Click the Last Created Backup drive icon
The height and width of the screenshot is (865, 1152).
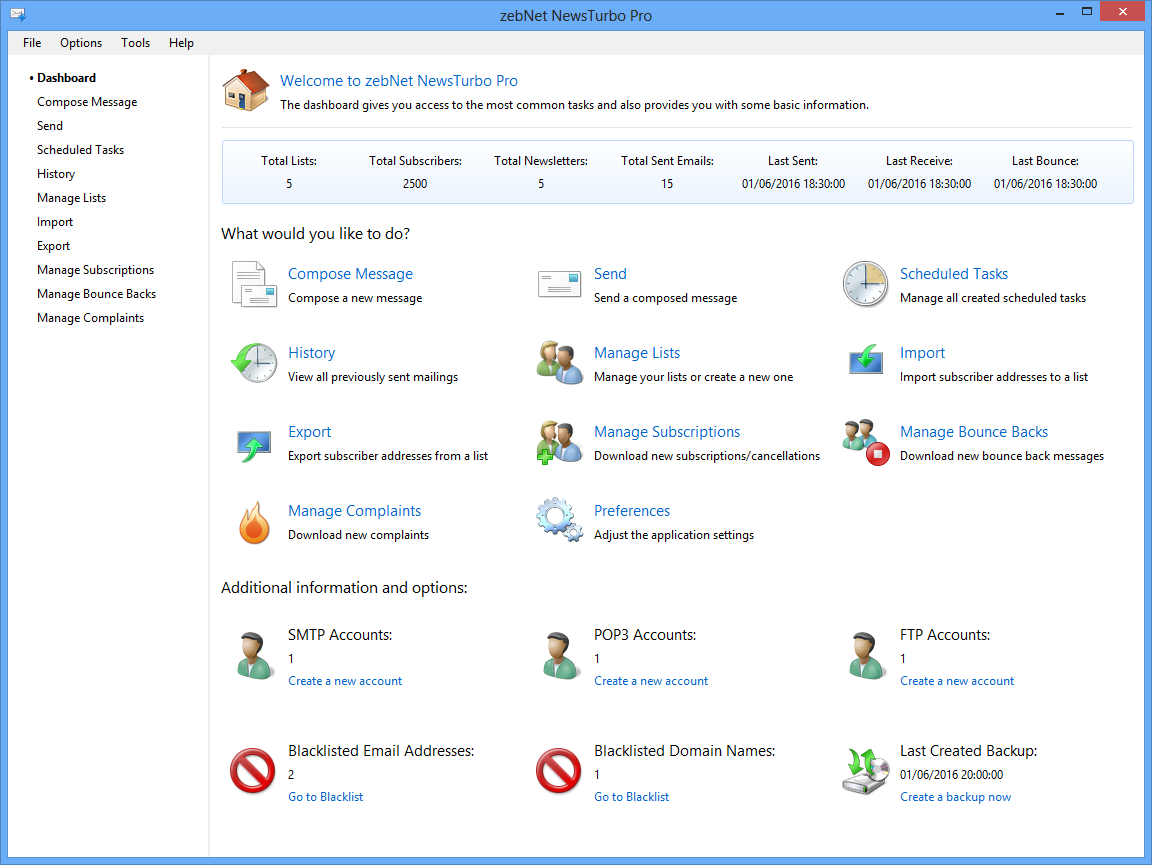(x=865, y=773)
